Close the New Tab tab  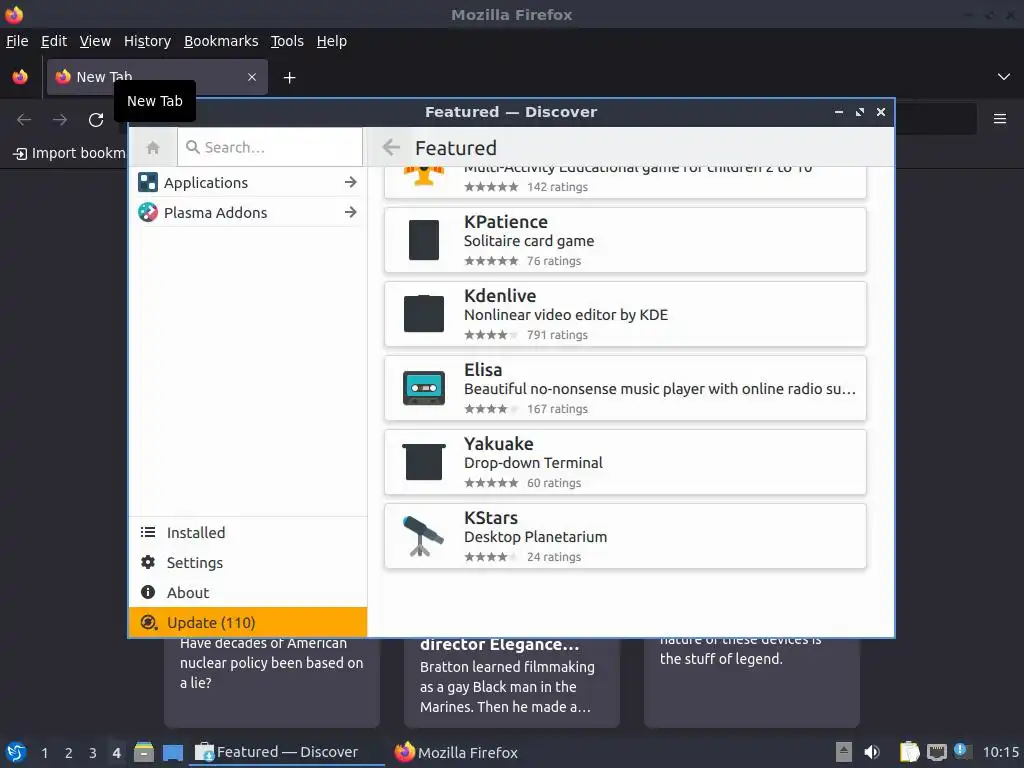click(x=252, y=77)
